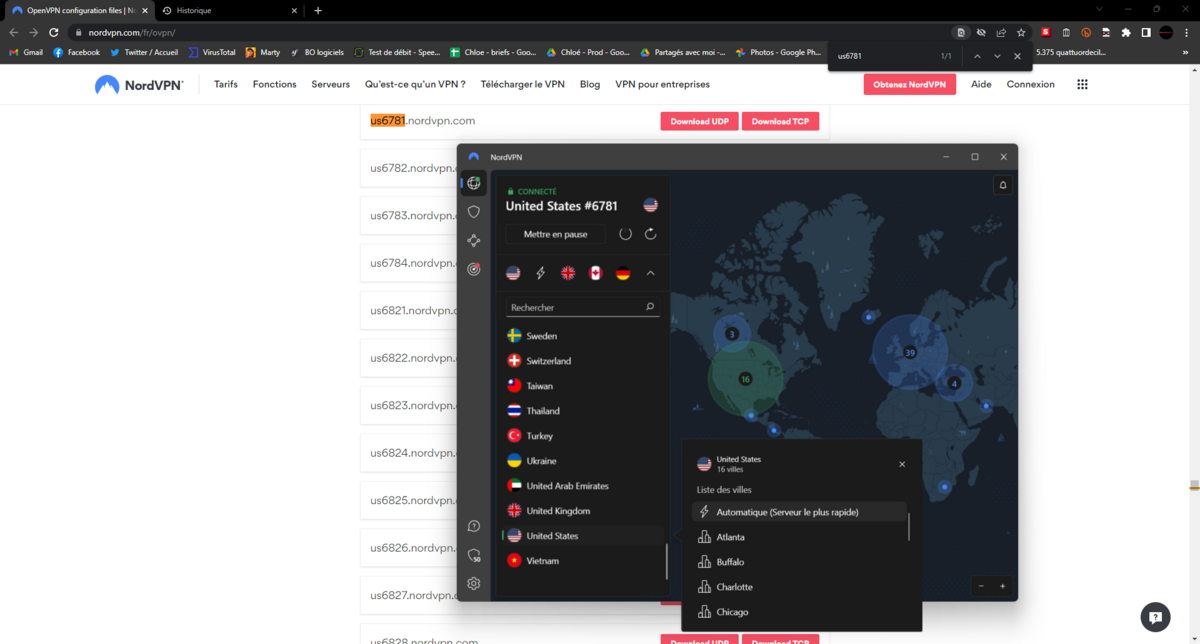Select the Canada flag in the recent connections row
Viewport: 1200px width, 644px height.
coord(595,273)
